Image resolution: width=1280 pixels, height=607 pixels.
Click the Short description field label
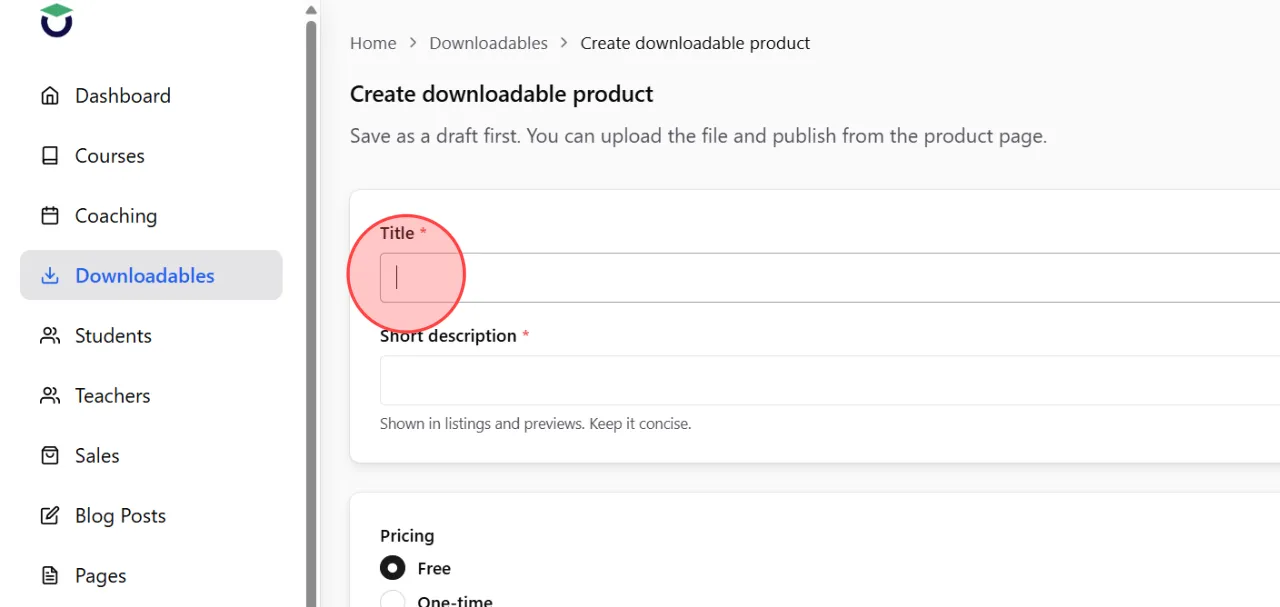coord(448,336)
